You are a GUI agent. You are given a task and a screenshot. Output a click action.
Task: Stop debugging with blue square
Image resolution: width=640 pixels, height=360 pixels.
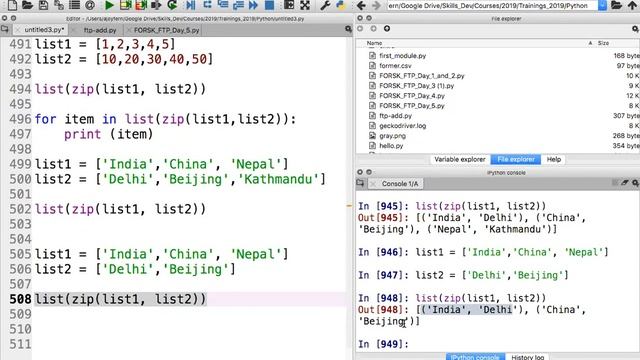pyautogui.click(x=269, y=5)
